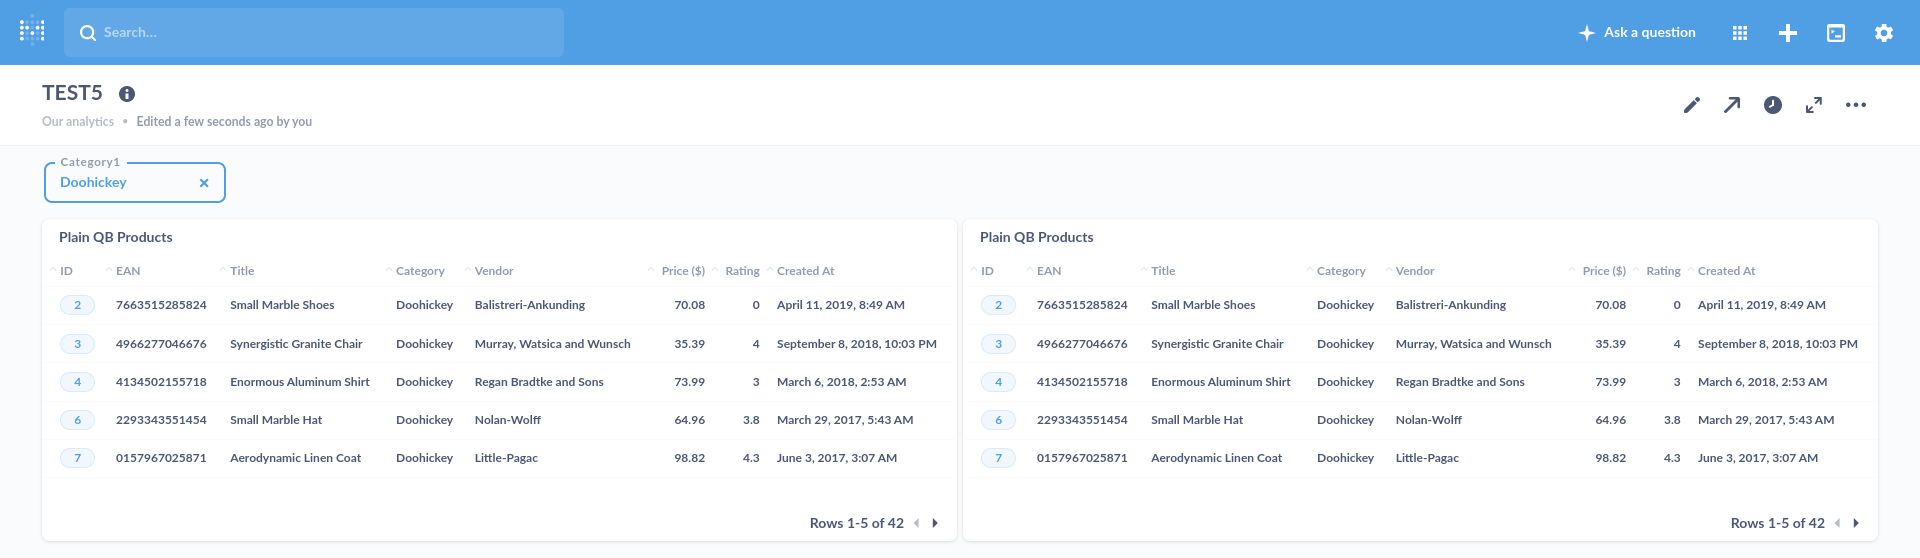Image resolution: width=1920 pixels, height=558 pixels.
Task: Click vendor Nolan-Wolff in right table
Action: pyautogui.click(x=1429, y=420)
